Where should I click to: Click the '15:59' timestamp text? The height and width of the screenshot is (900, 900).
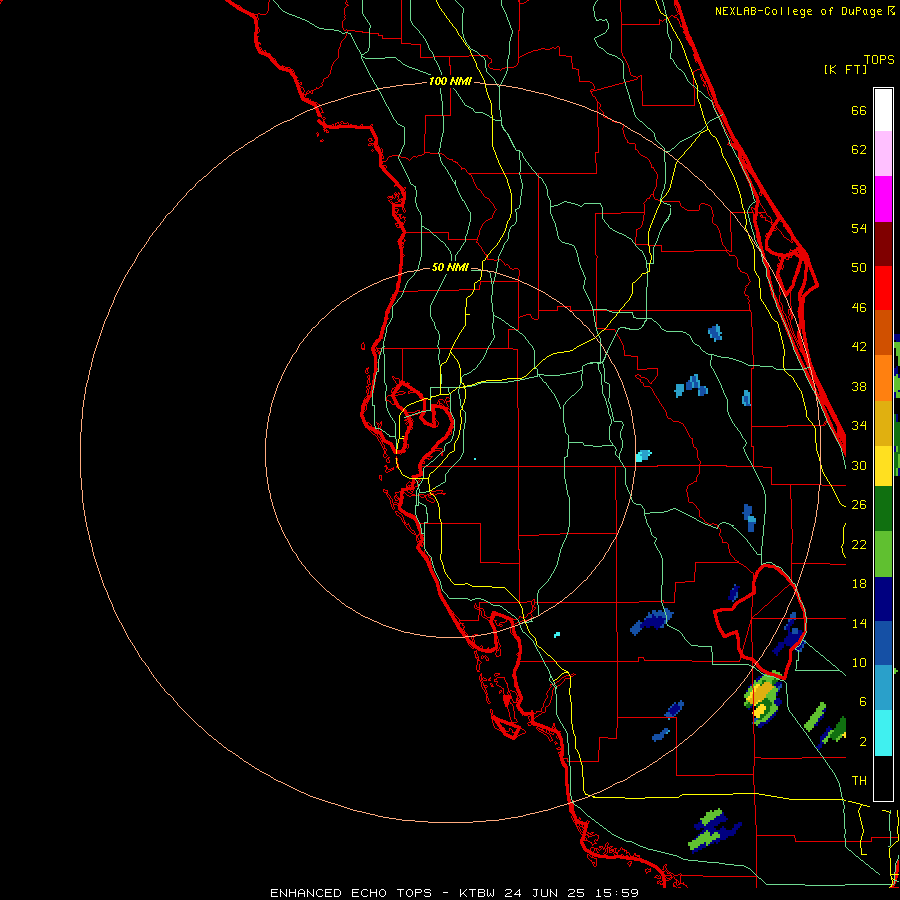pyautogui.click(x=616, y=893)
